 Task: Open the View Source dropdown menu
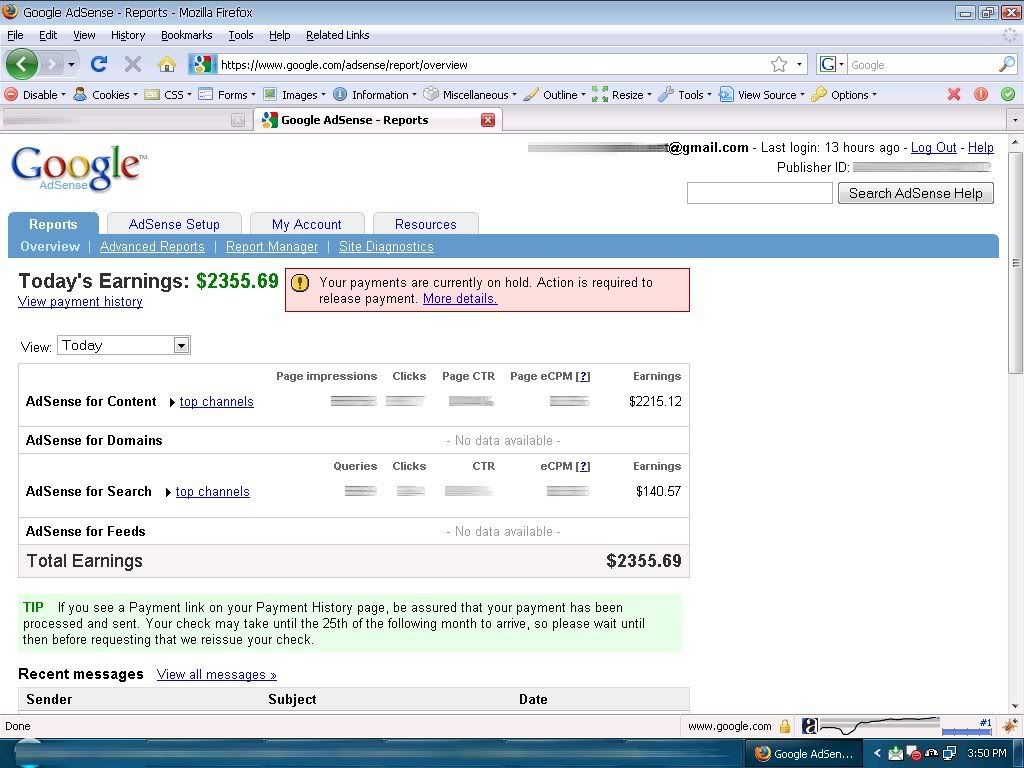point(761,95)
